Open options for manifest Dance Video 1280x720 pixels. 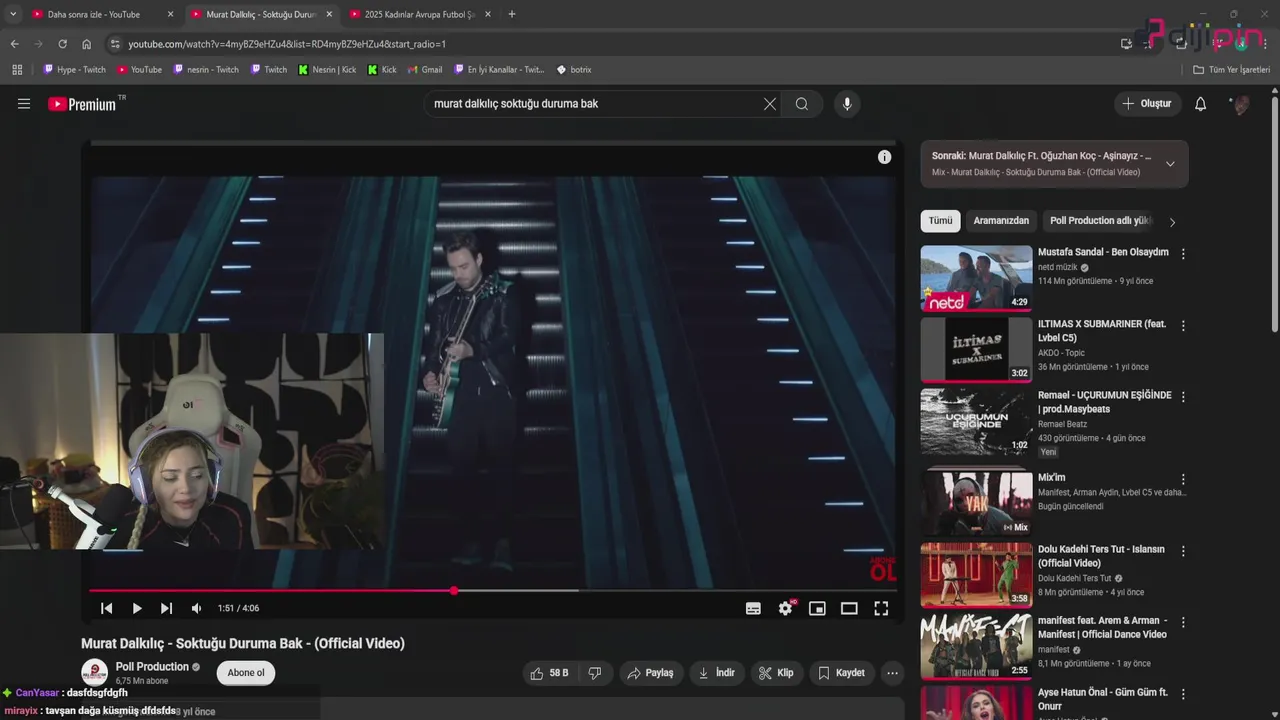point(1183,622)
